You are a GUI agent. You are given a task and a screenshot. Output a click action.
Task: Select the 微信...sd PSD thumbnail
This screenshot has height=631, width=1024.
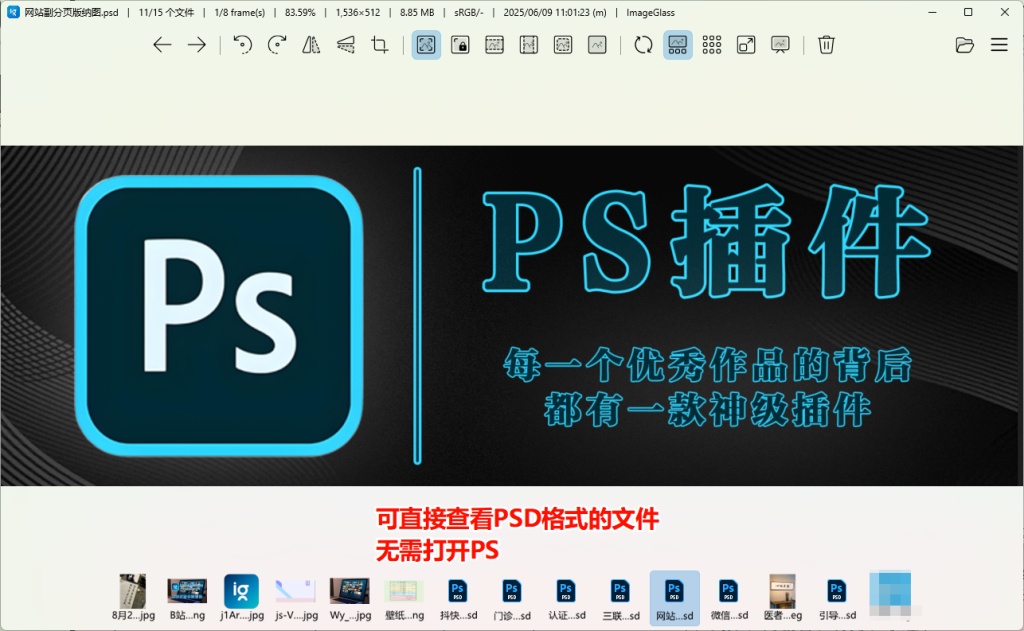tap(728, 598)
